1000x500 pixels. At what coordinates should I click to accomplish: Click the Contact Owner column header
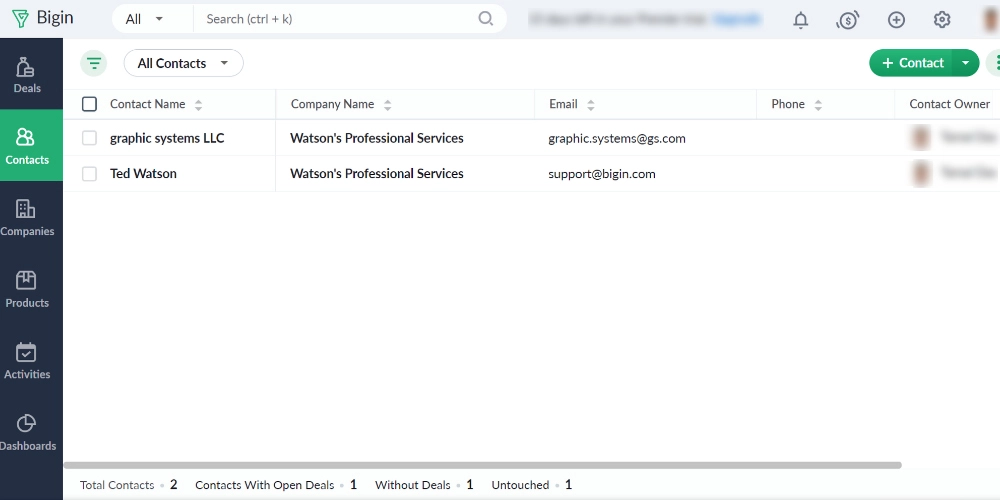point(949,104)
